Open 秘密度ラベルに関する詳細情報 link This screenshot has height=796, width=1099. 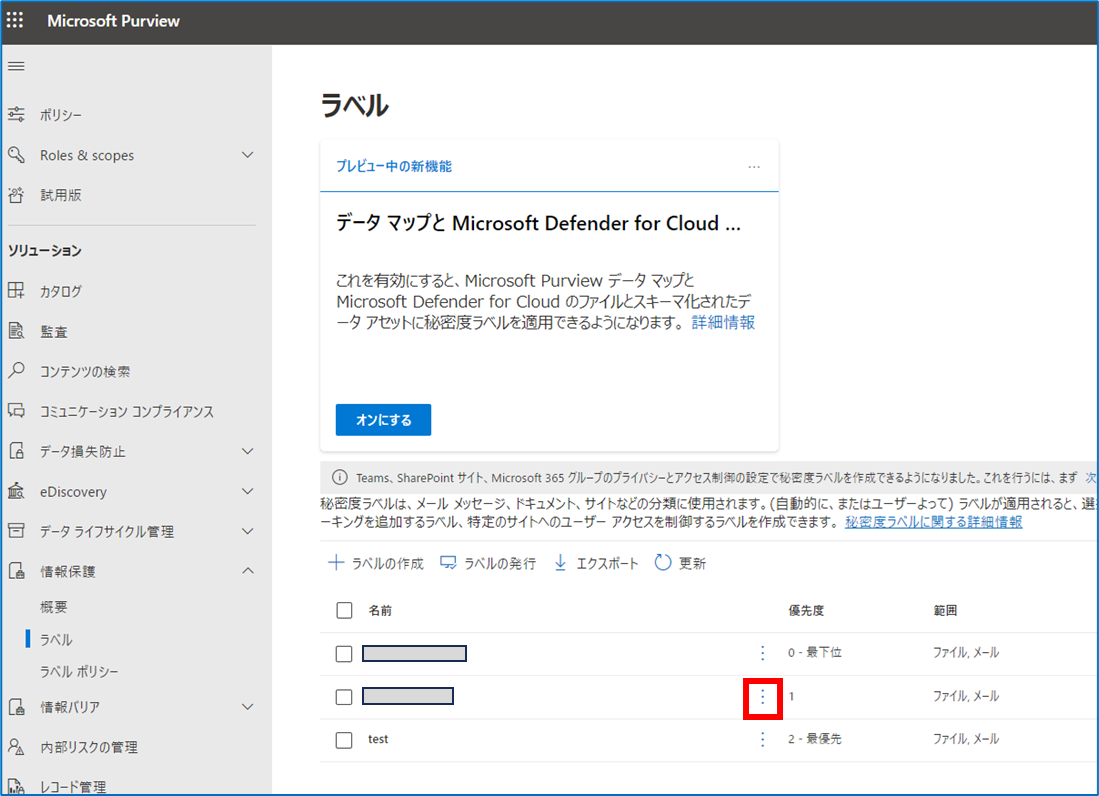coord(934,522)
